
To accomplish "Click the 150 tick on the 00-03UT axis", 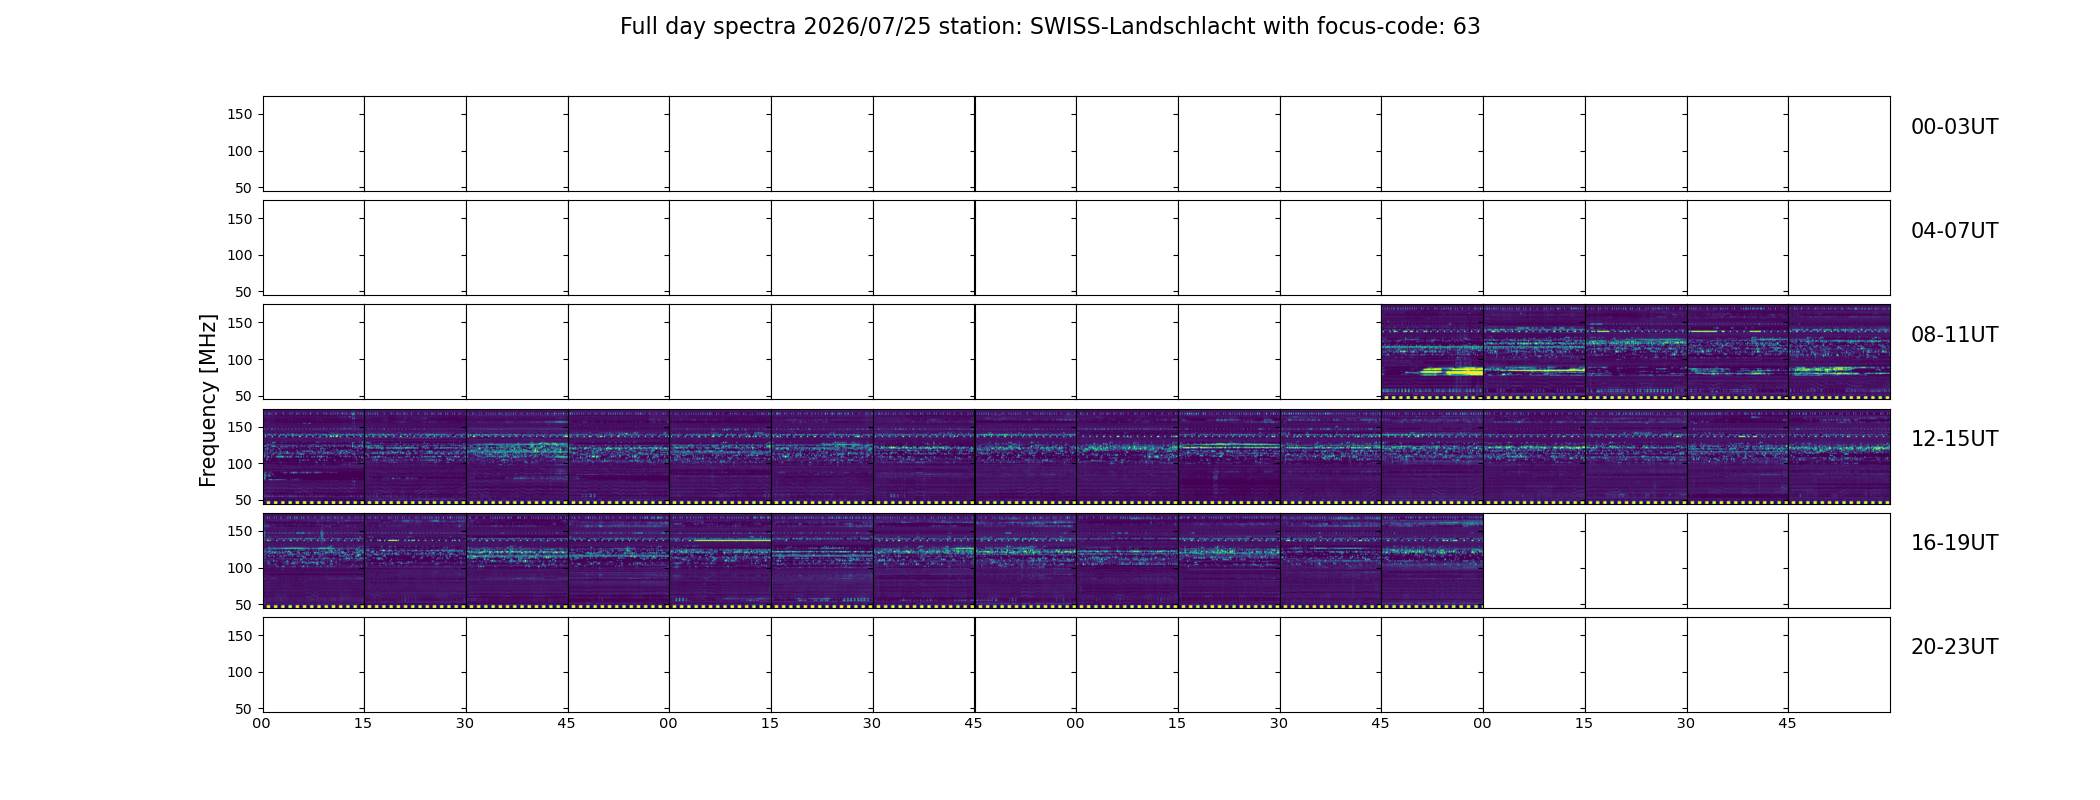I will 240,115.
